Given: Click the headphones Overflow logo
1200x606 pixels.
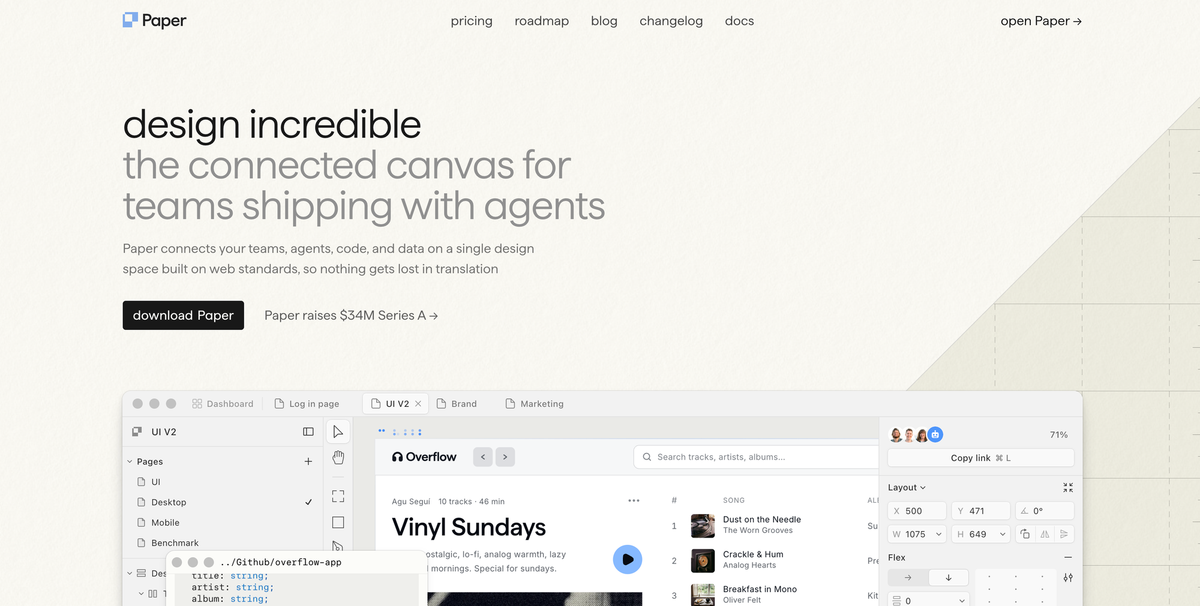Looking at the screenshot, I should pos(424,457).
